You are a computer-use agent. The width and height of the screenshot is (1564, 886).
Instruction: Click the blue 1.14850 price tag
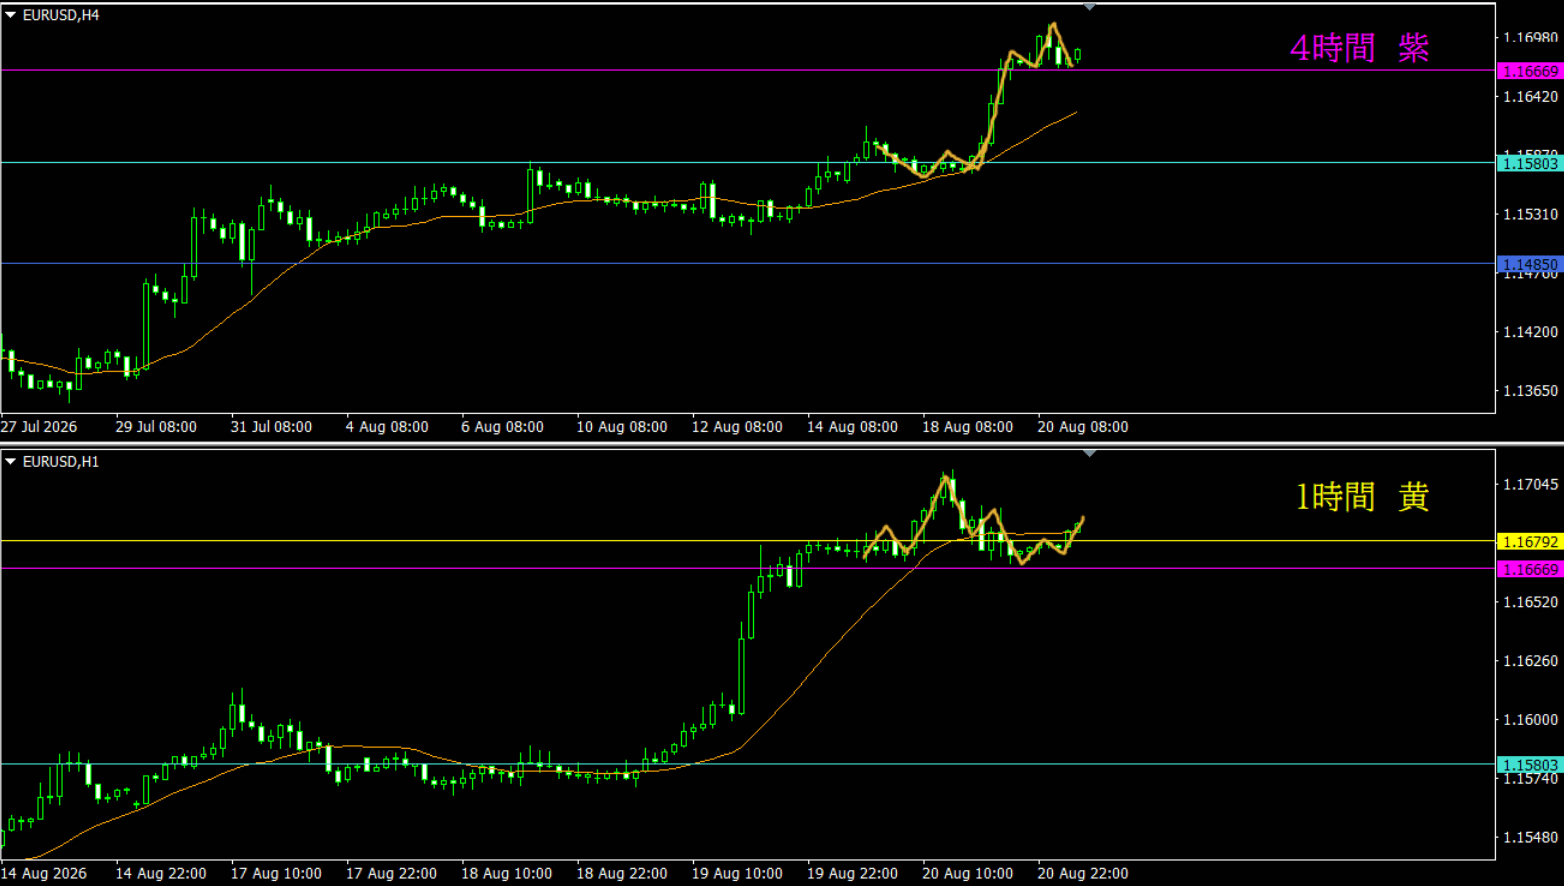click(1530, 265)
